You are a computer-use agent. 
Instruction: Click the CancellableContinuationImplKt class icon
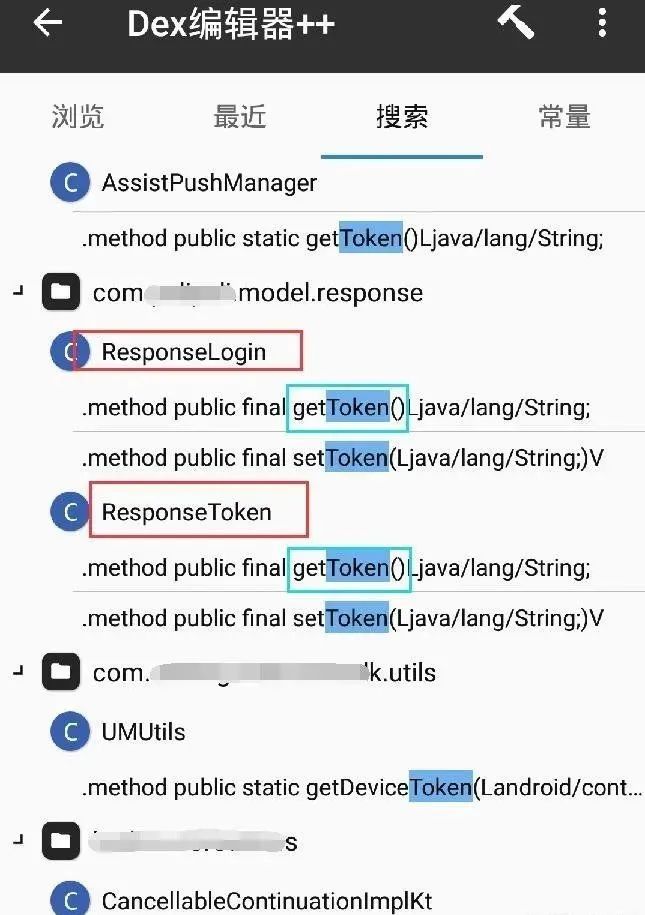tap(70, 899)
